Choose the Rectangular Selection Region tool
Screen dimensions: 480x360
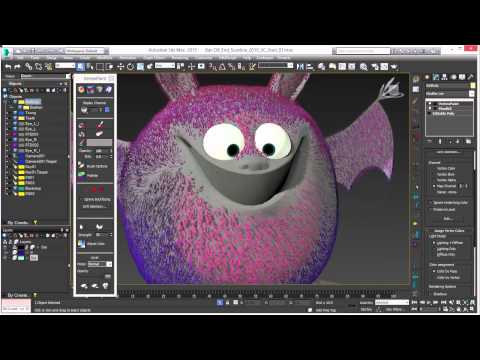(x=99, y=67)
